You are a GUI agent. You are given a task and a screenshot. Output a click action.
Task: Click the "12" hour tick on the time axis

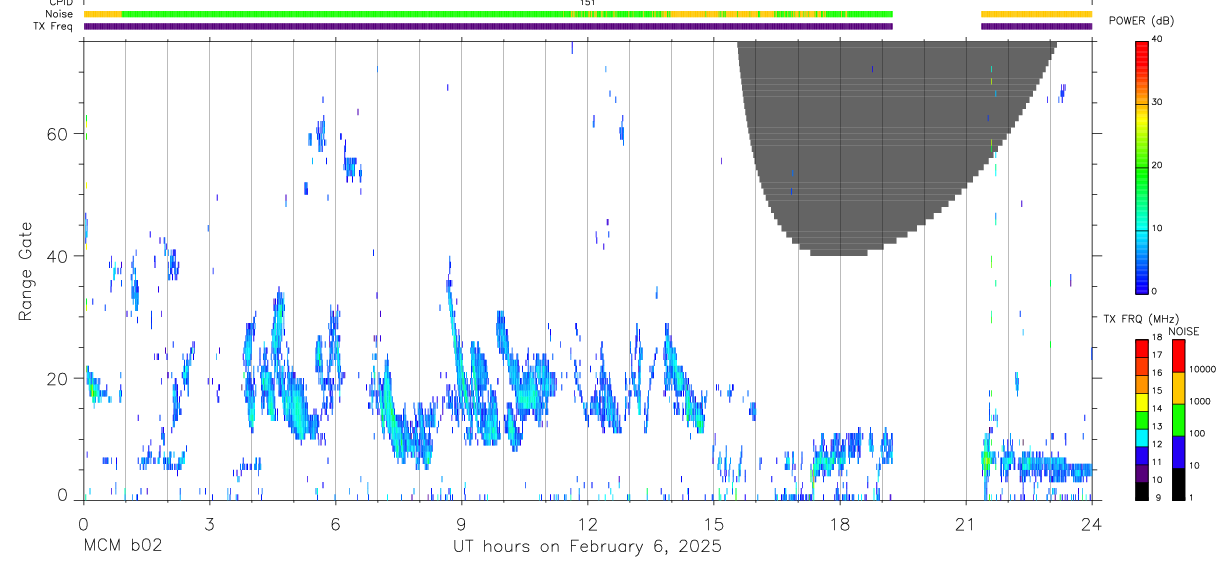pos(587,524)
